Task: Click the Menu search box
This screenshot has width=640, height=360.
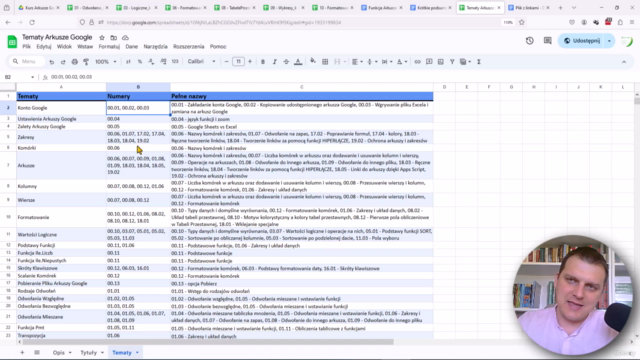Action: pos(26,62)
